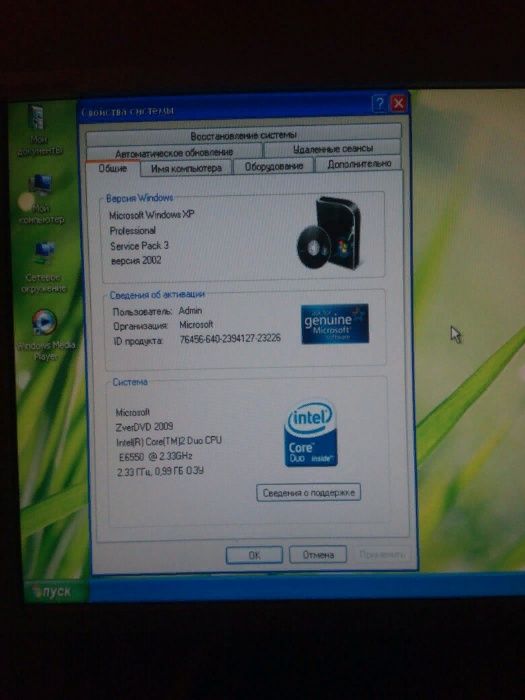
Task: Click Сведения о поддержке button
Action: 308,492
